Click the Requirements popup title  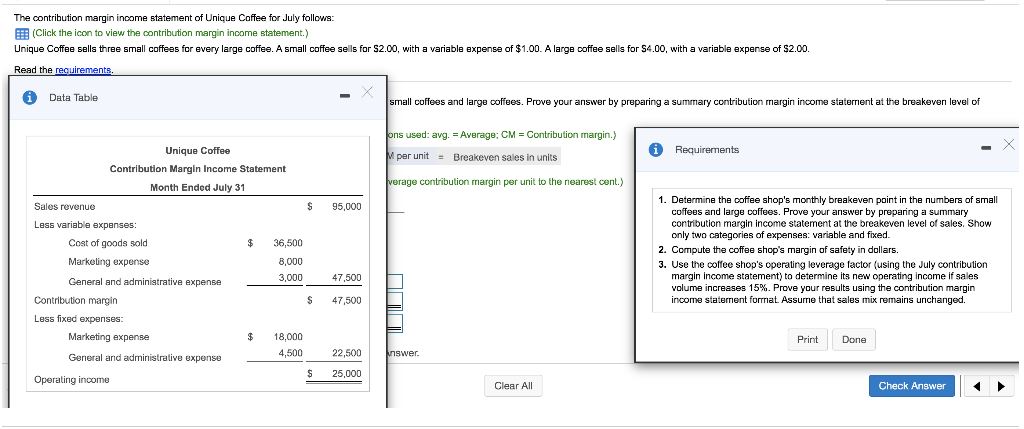coord(707,150)
